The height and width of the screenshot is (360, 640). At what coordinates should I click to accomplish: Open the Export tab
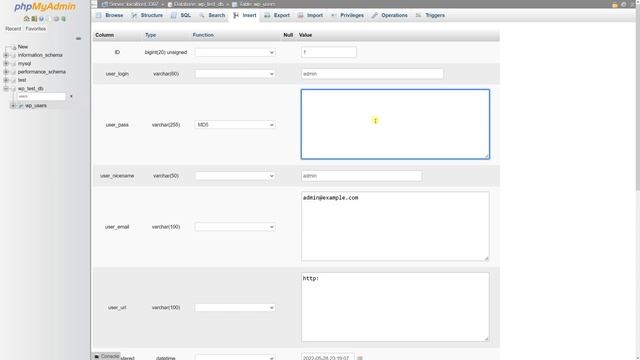tap(277, 15)
